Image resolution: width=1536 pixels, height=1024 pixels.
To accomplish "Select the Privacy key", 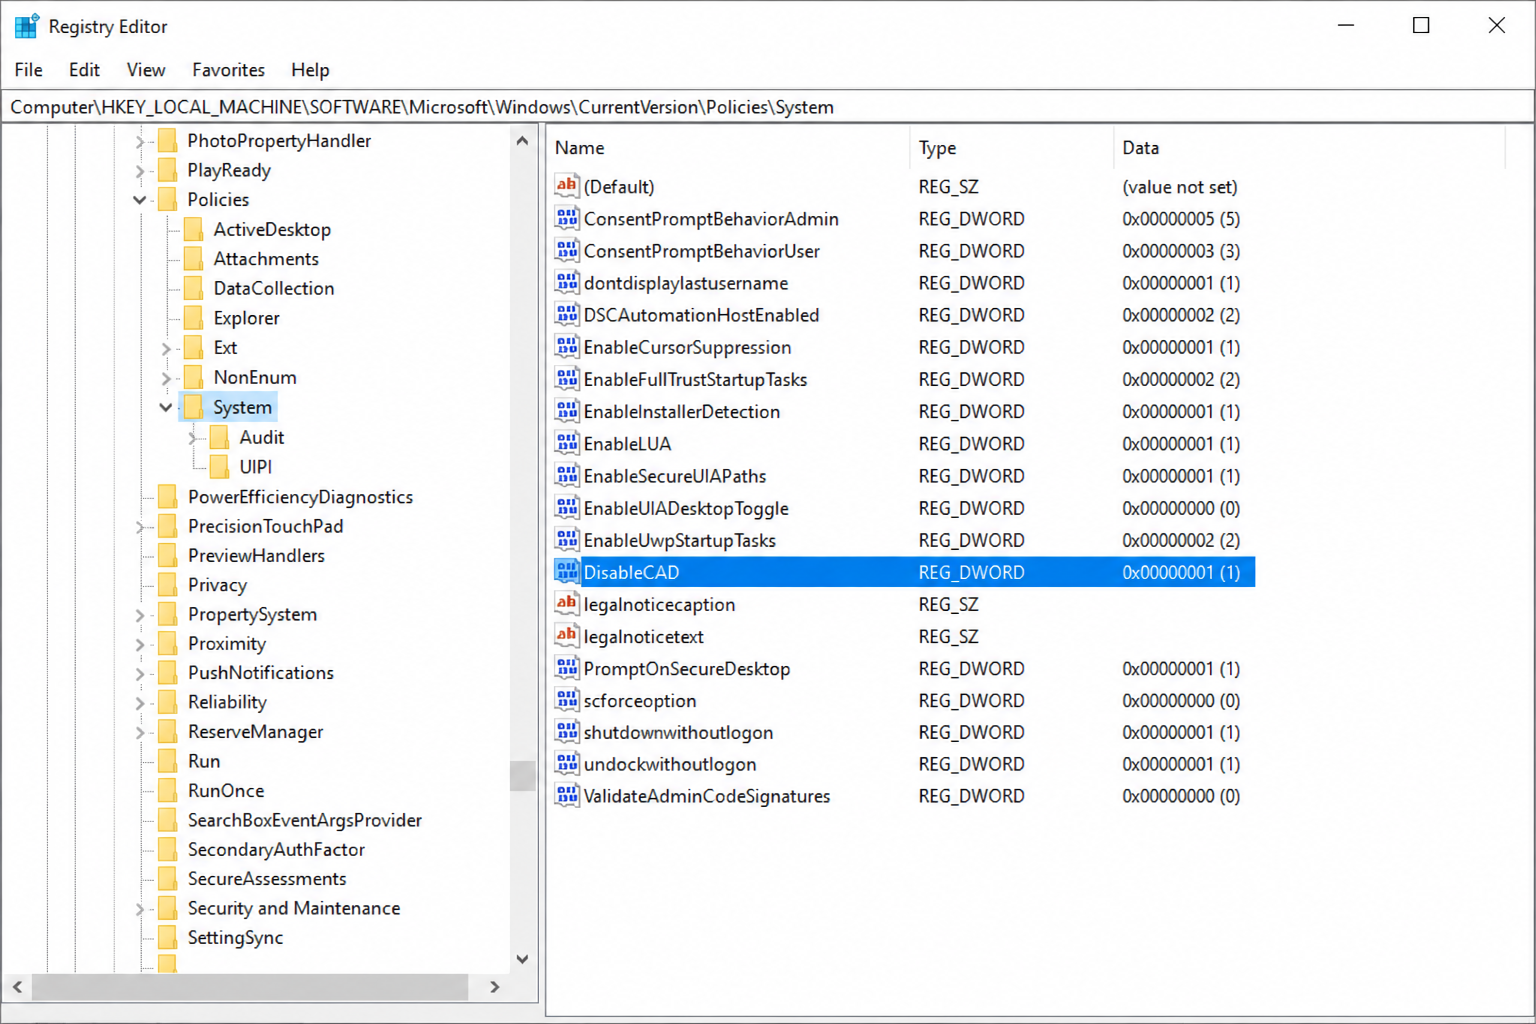I will [x=217, y=585].
